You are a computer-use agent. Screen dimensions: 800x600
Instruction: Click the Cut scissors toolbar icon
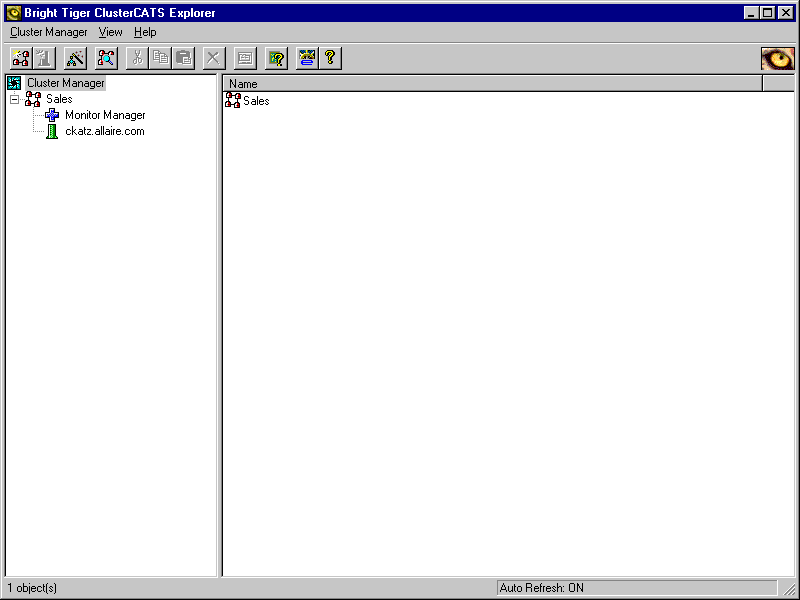click(x=137, y=58)
